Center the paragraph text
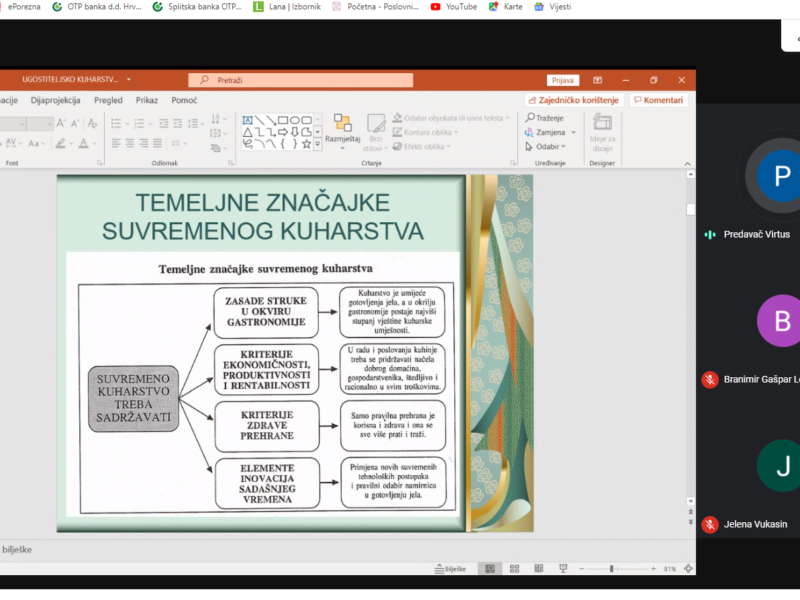Viewport: 800px width, 600px height. point(130,143)
